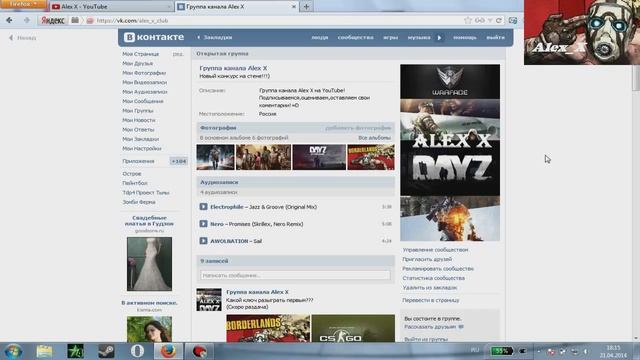
Task: Click the VKontakte logo in header
Action: point(154,37)
